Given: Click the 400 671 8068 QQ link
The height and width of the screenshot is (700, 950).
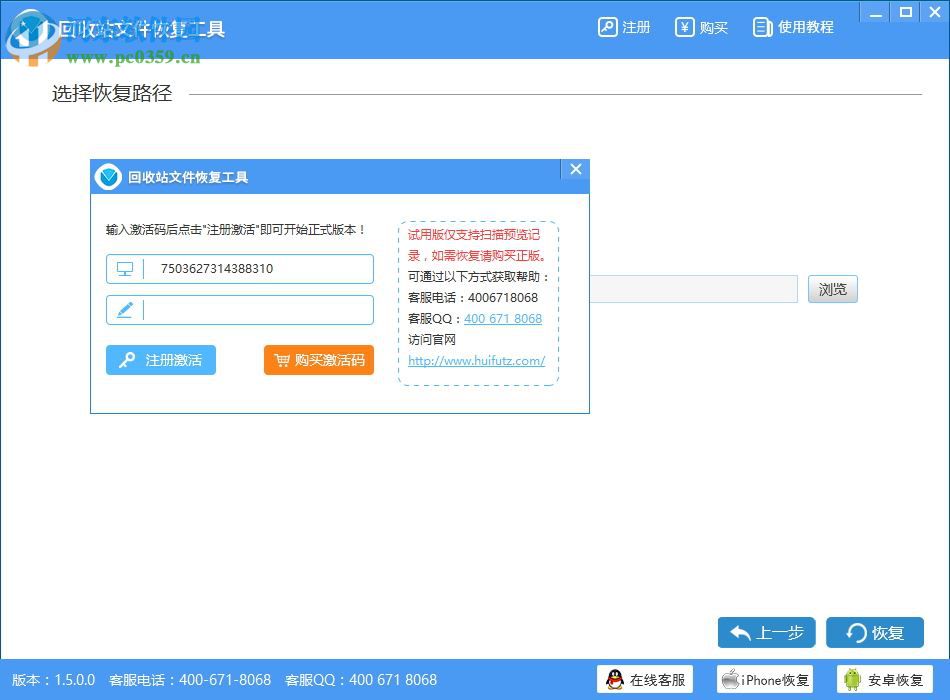Looking at the screenshot, I should click(502, 318).
